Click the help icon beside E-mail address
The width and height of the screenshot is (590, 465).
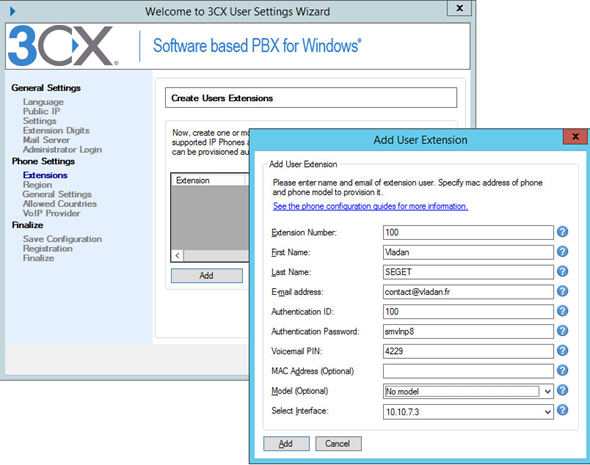(562, 291)
